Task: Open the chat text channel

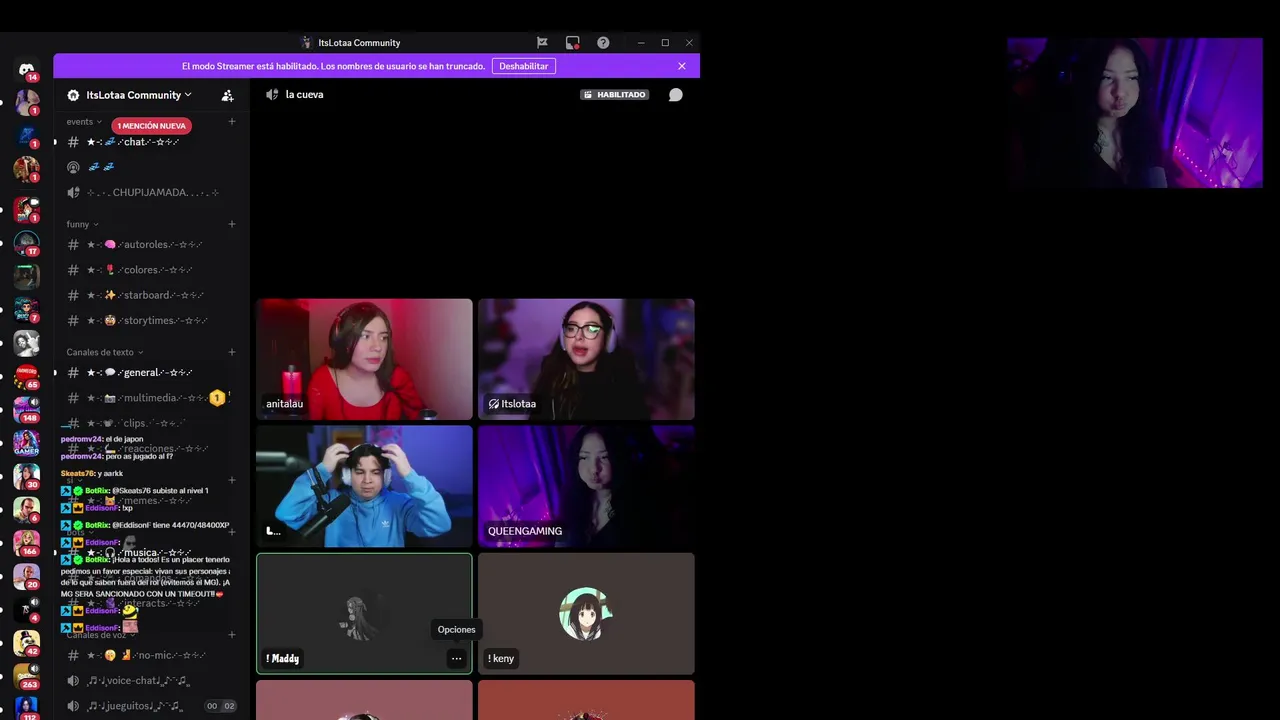Action: pos(150,142)
